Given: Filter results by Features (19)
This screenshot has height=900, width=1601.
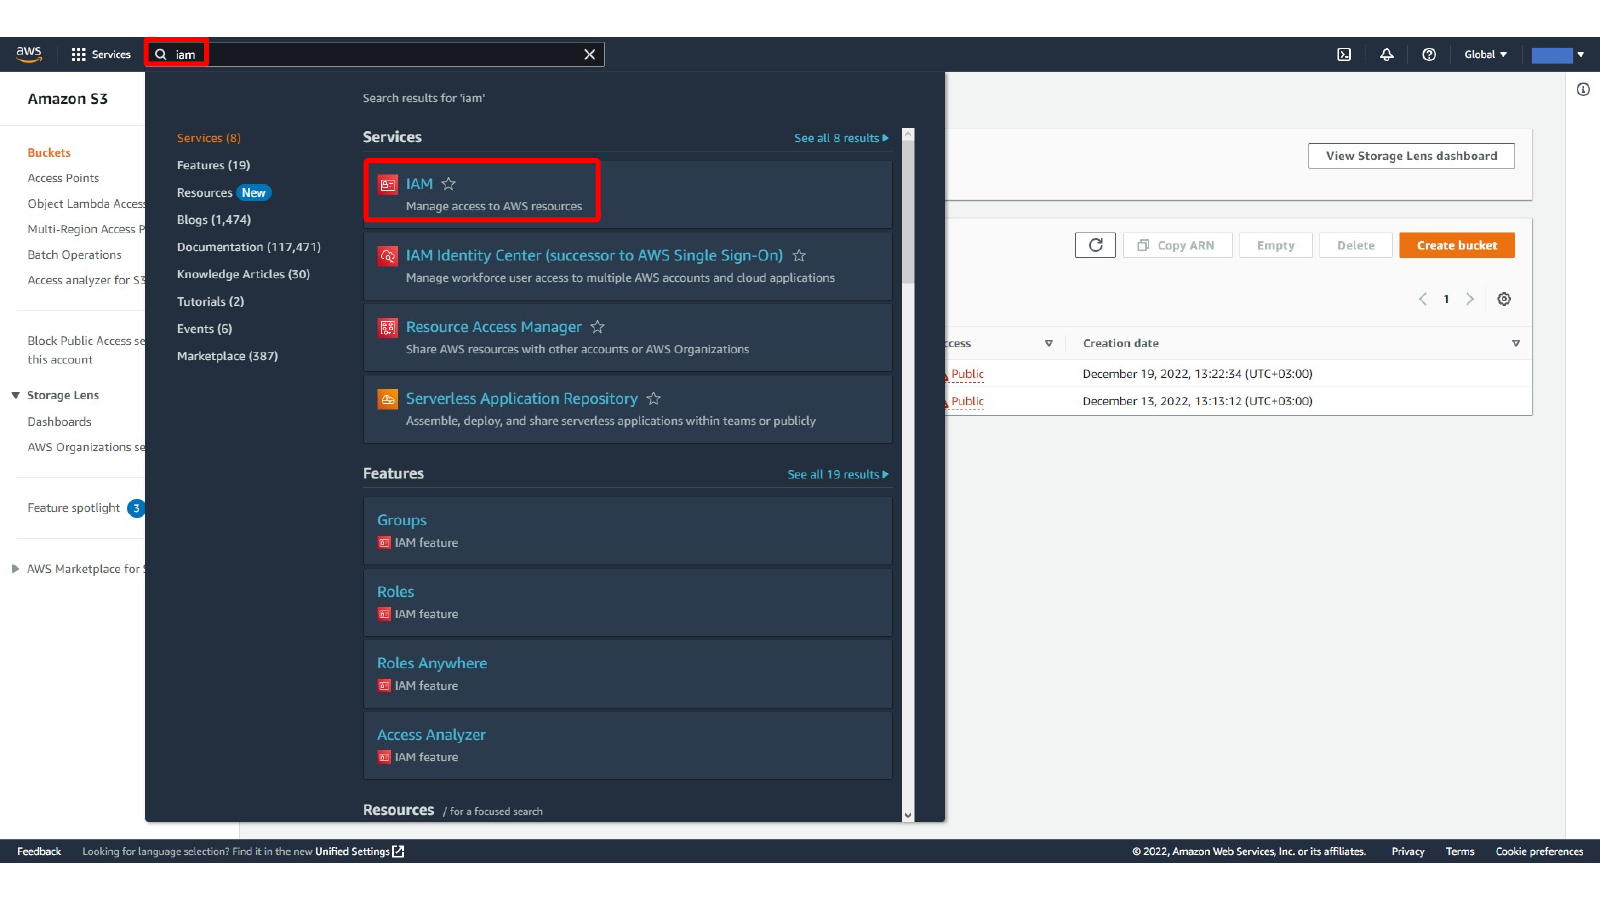Looking at the screenshot, I should tap(214, 165).
